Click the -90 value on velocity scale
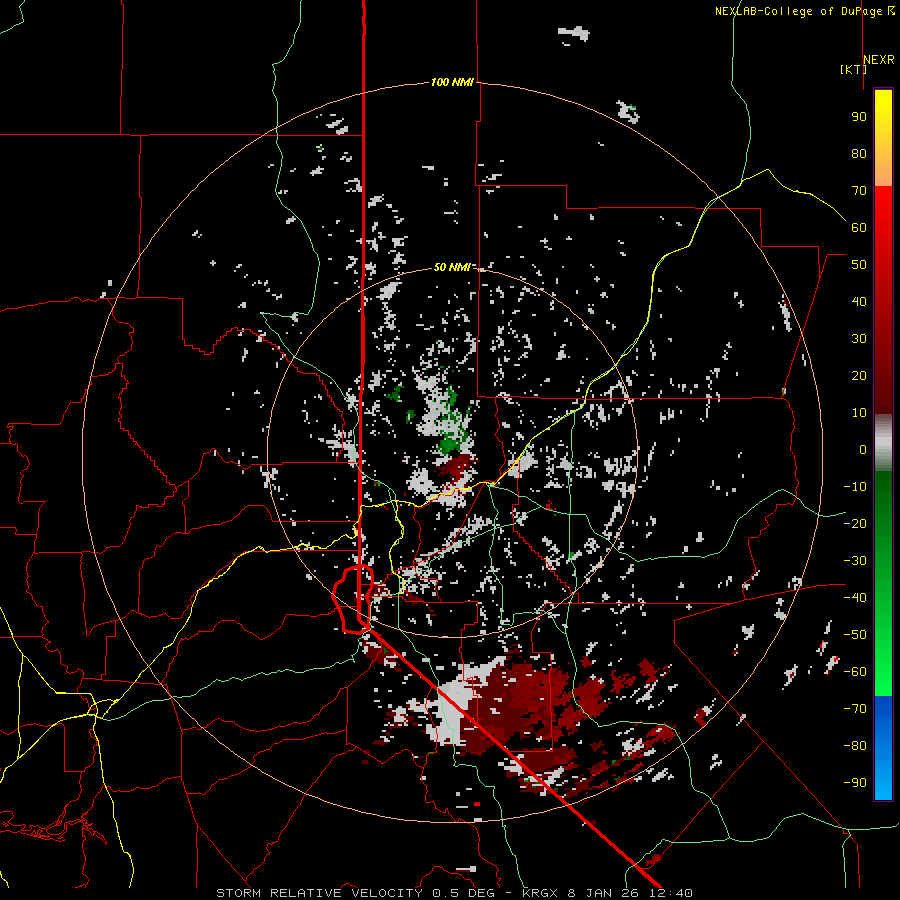Viewport: 900px width, 900px height. click(855, 783)
